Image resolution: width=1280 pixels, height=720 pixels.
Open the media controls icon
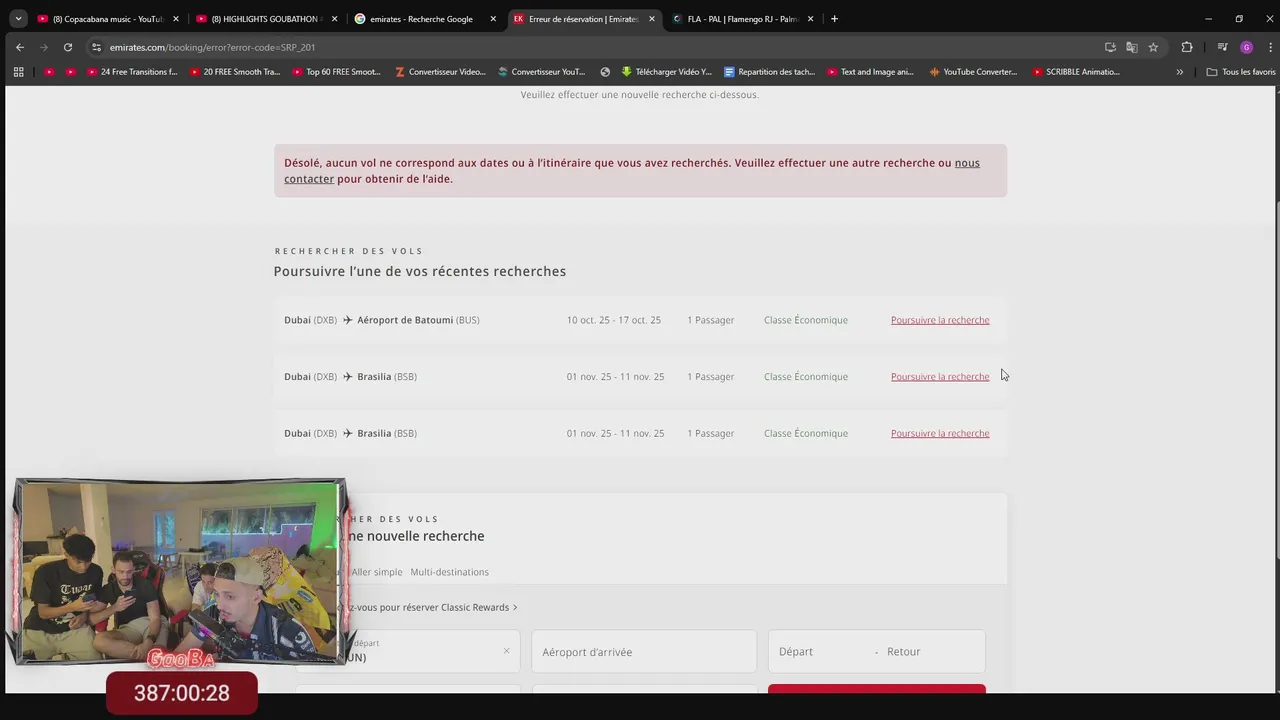(x=1222, y=47)
